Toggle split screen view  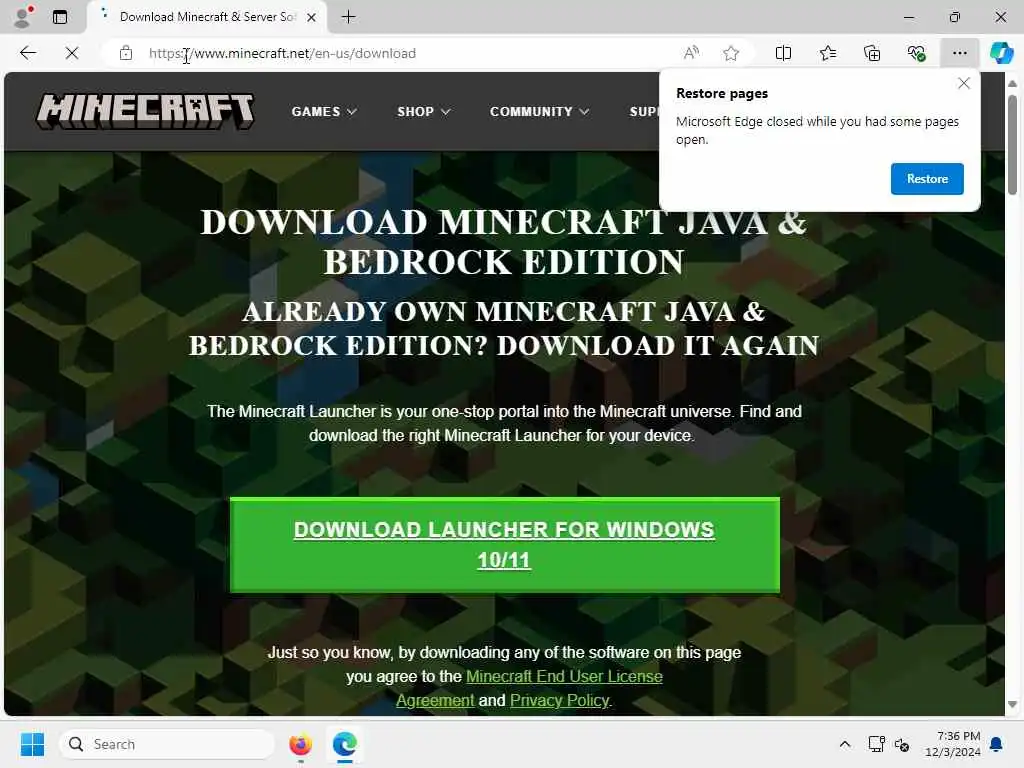click(x=783, y=53)
